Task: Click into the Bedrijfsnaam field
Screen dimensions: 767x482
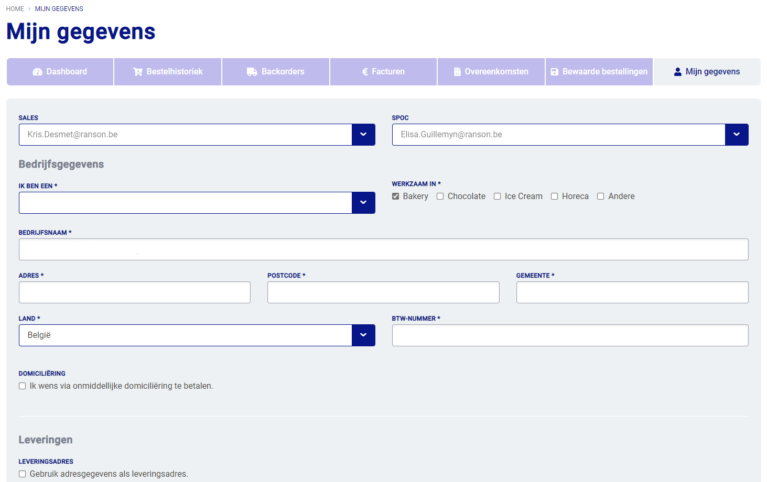Action: pyautogui.click(x=383, y=250)
